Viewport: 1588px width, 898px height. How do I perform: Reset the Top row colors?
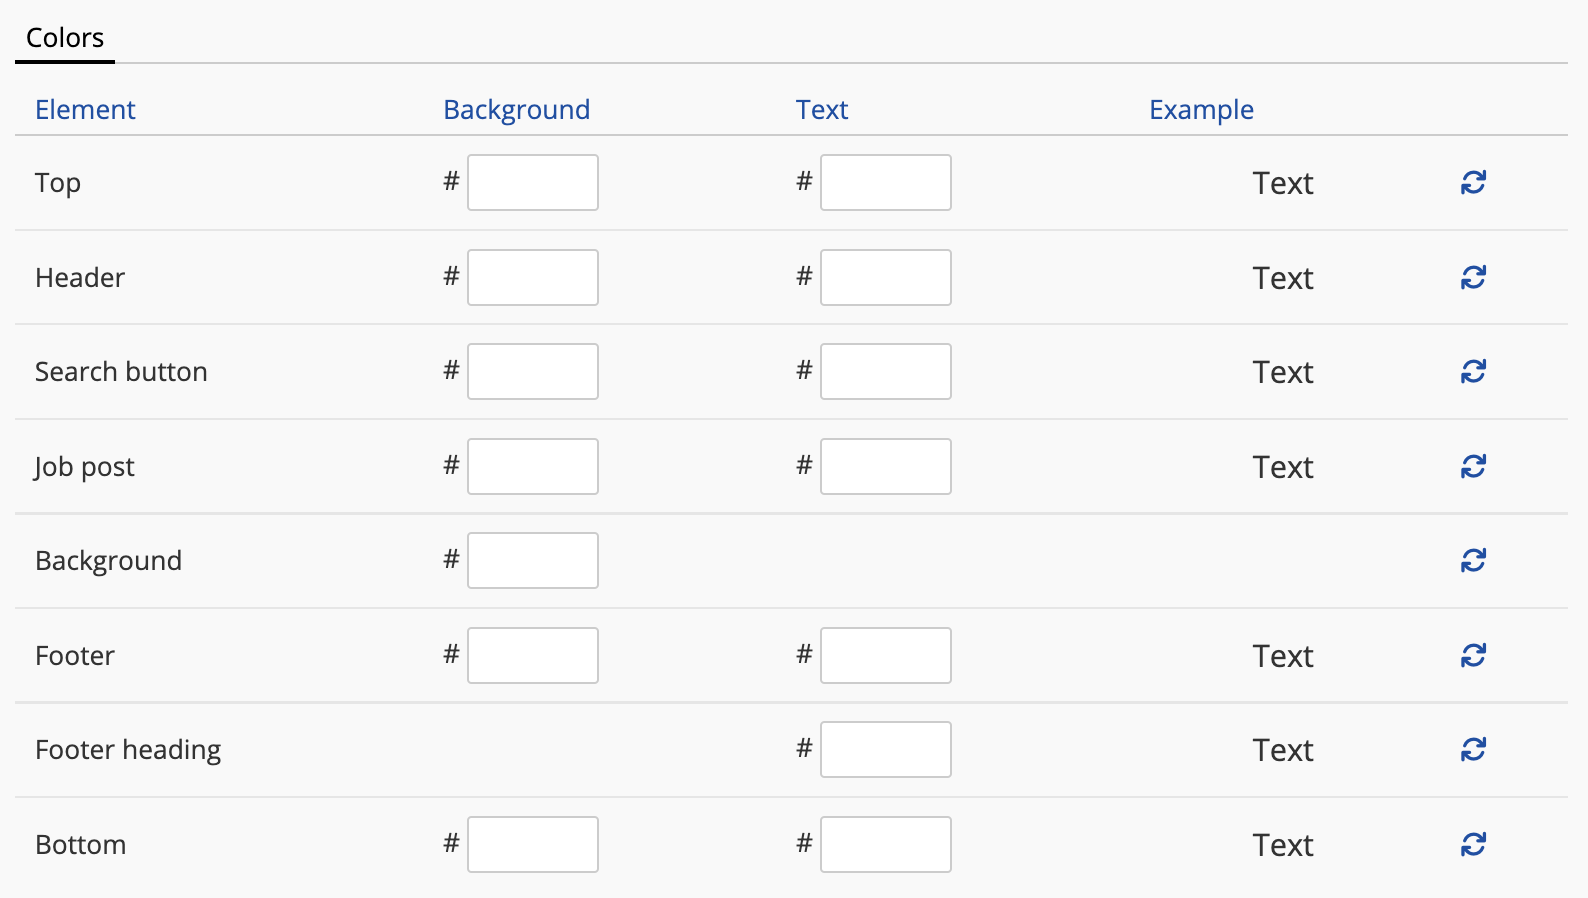click(x=1473, y=182)
